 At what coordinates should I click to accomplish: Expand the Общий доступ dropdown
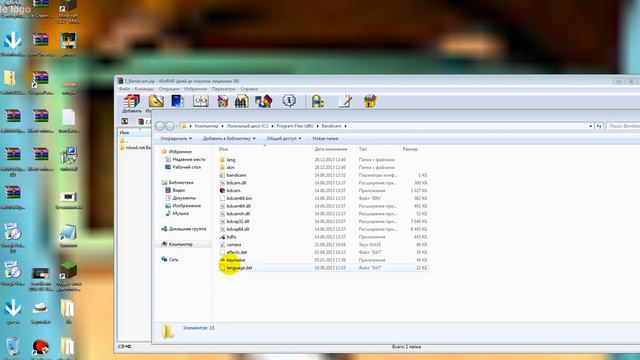[284, 139]
